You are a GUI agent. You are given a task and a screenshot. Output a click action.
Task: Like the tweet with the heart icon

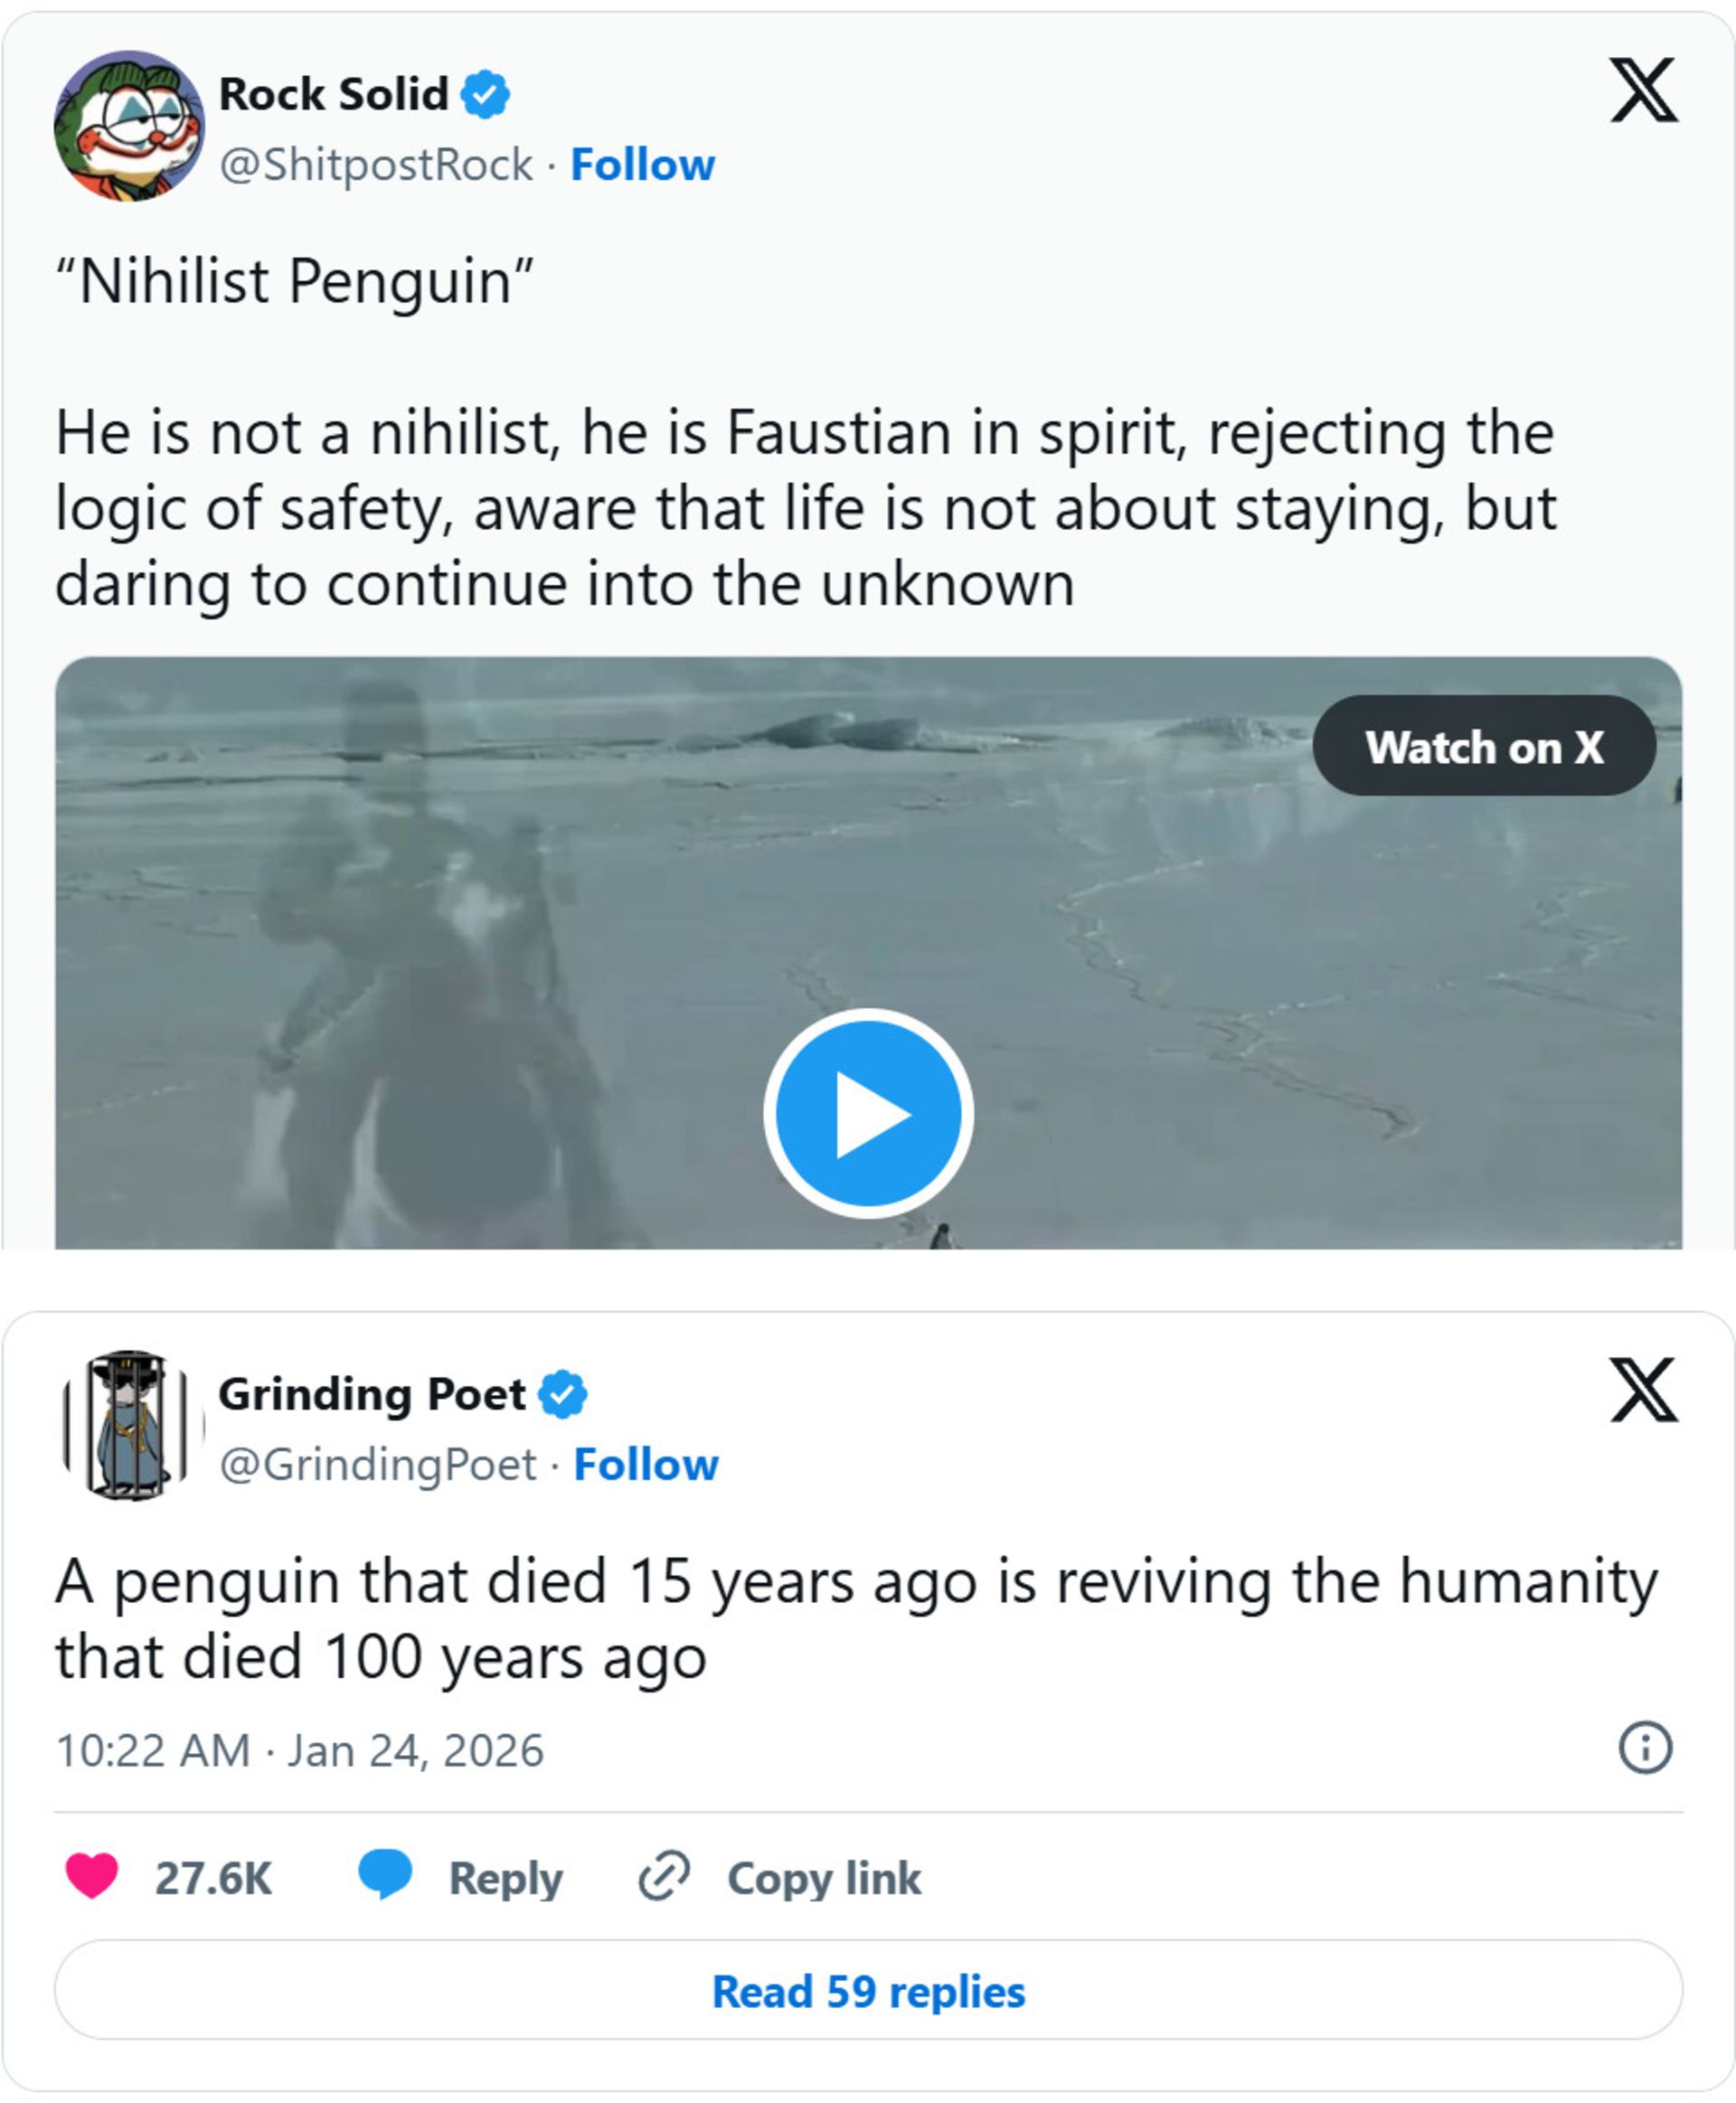tap(92, 1876)
